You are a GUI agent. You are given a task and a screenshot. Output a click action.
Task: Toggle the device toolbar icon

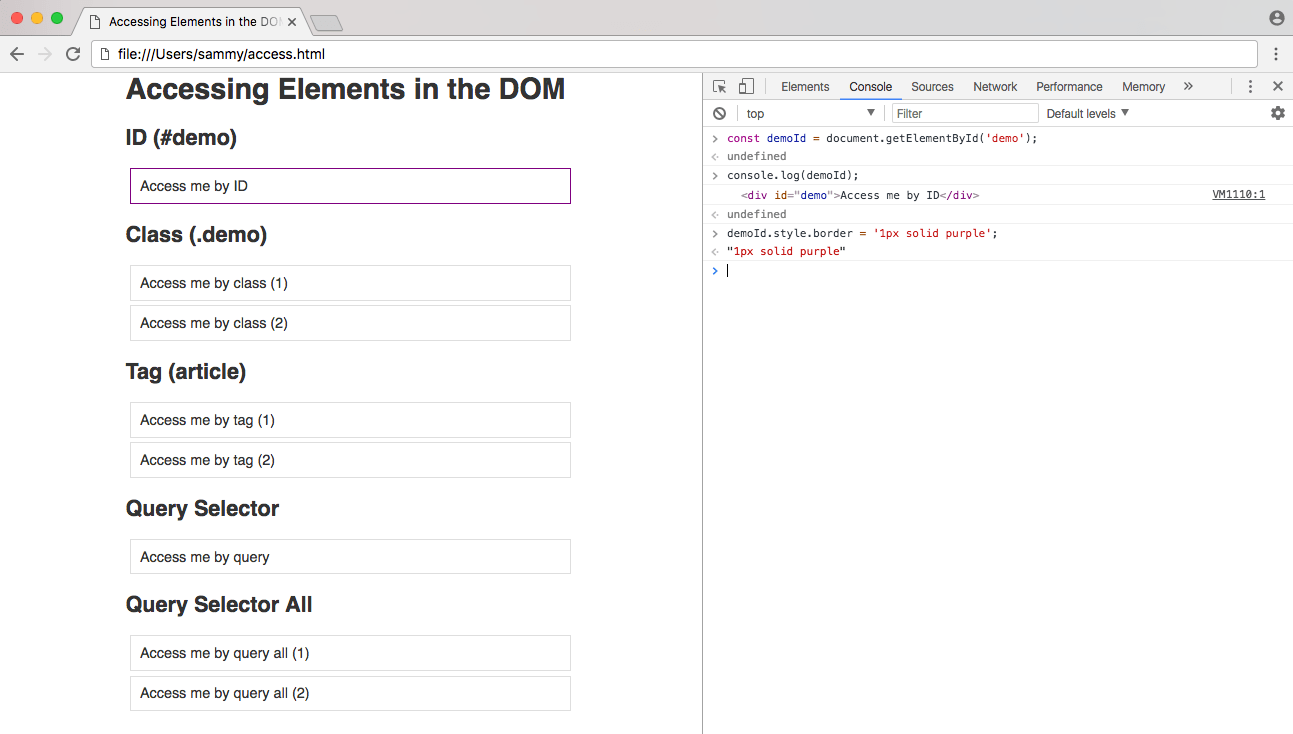[746, 87]
